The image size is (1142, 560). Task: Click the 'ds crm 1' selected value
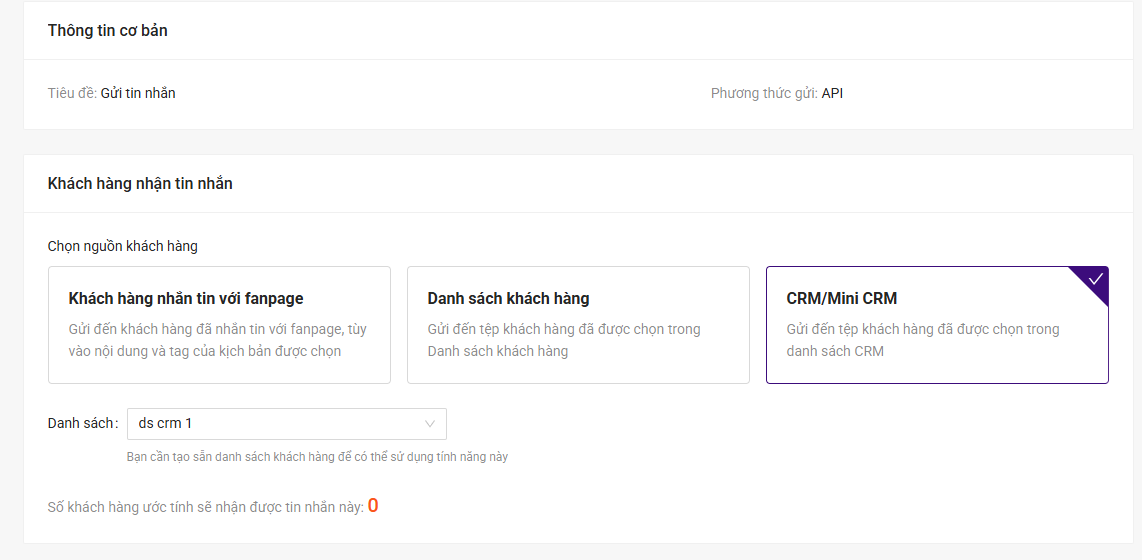click(x=165, y=424)
